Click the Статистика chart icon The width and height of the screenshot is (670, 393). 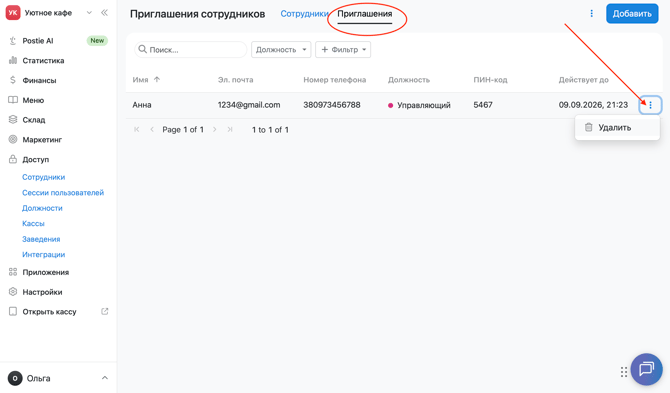tap(13, 60)
